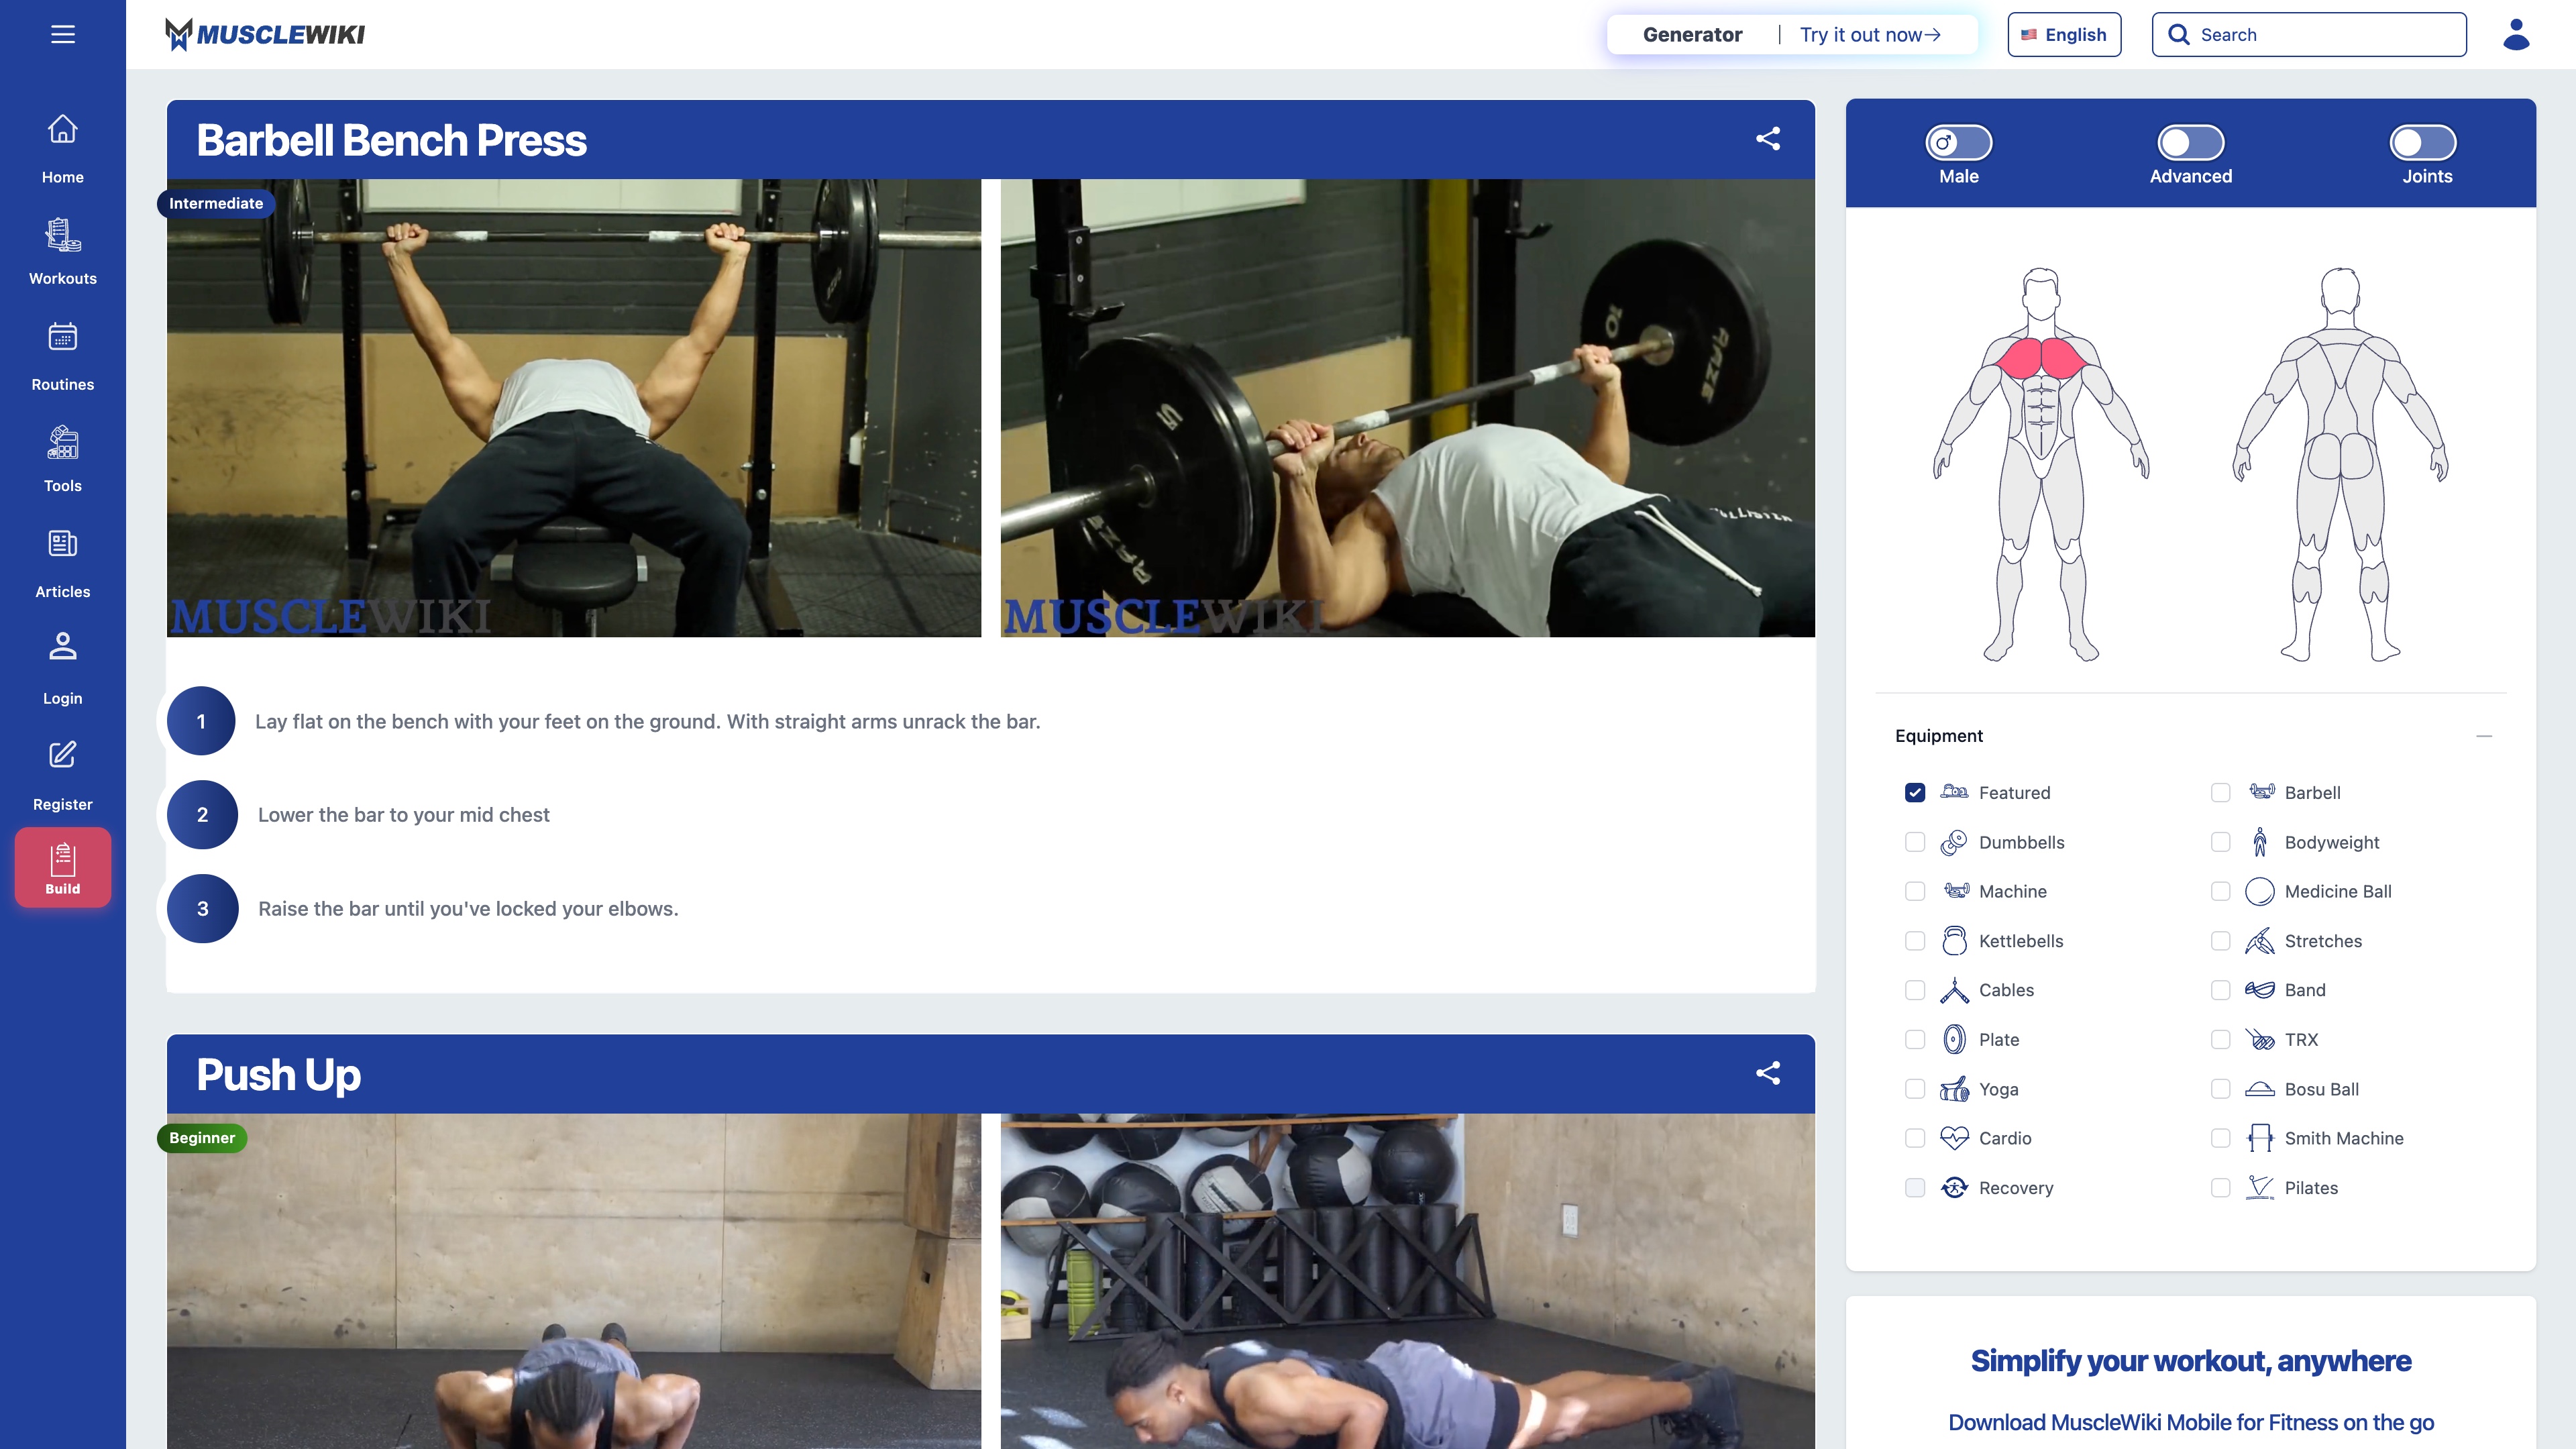Click the Generator label
This screenshot has width=2576, height=1449.
tap(1692, 35)
